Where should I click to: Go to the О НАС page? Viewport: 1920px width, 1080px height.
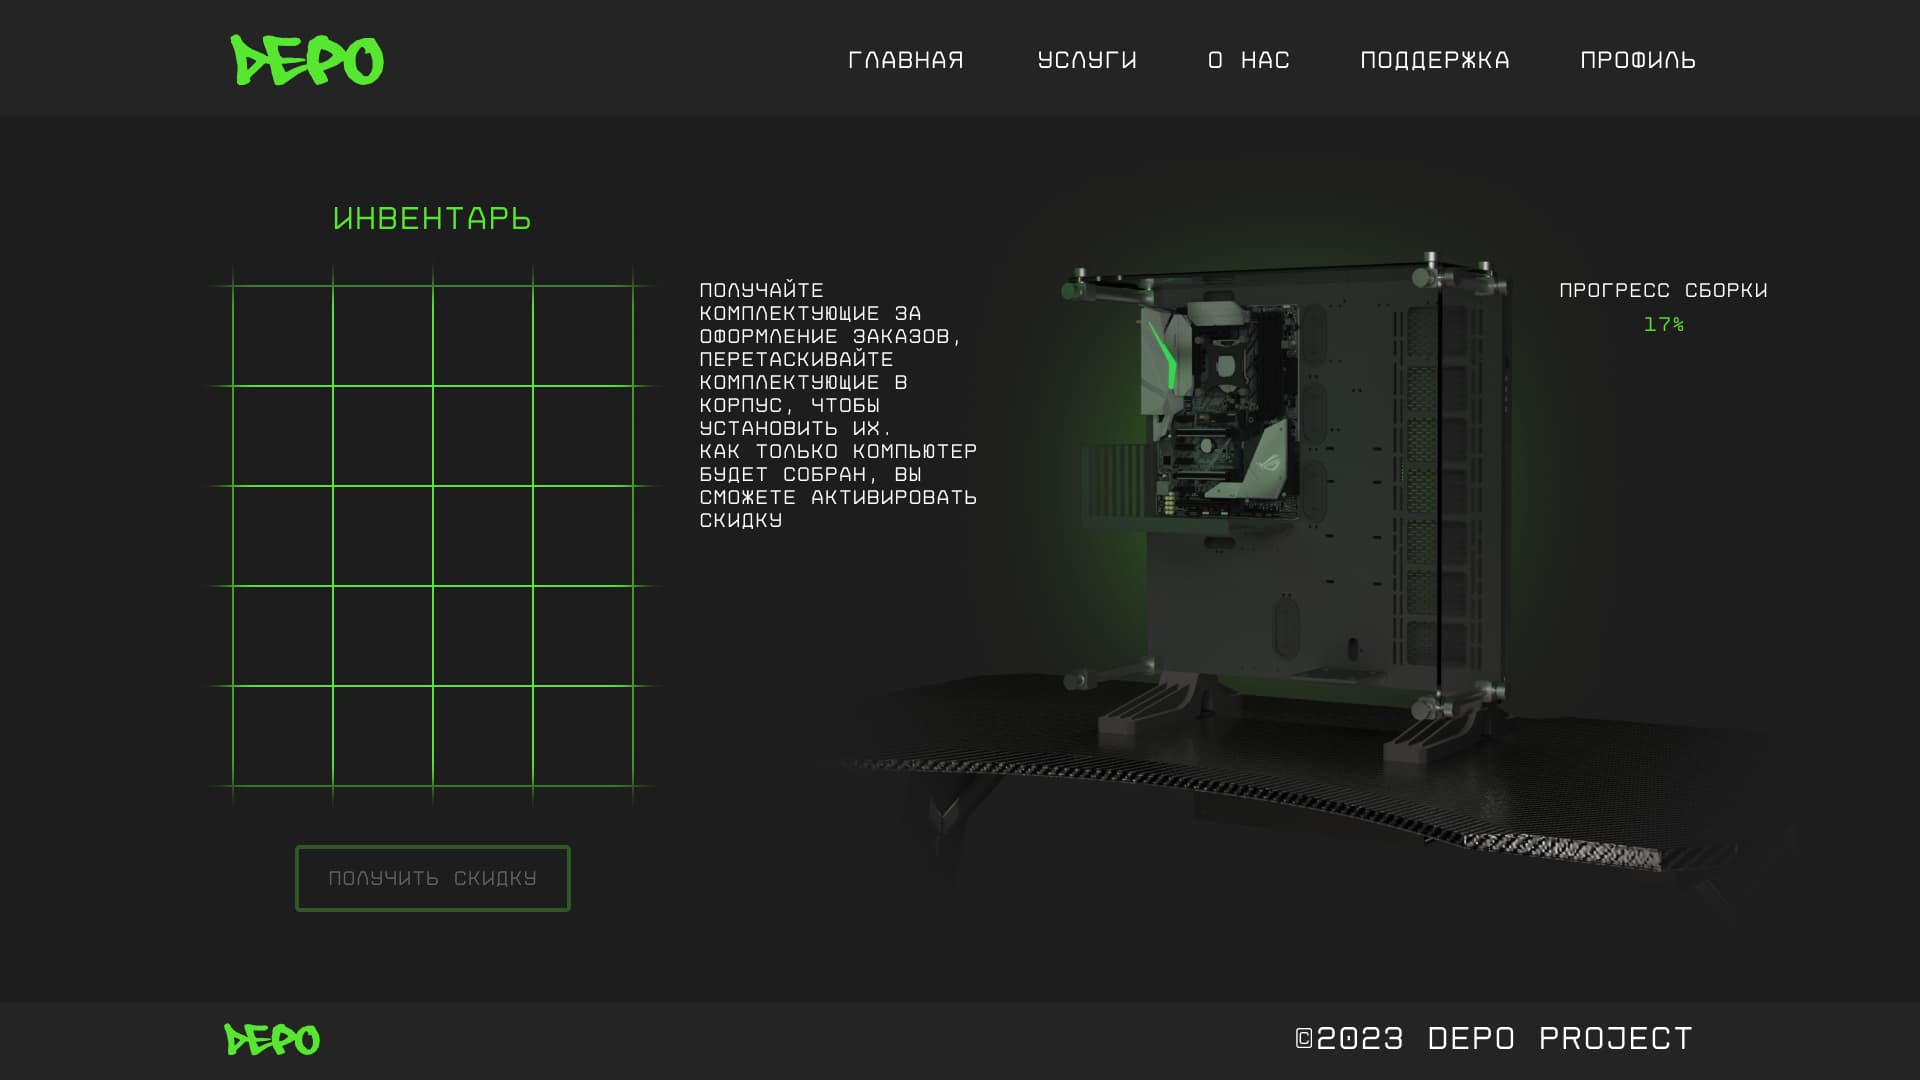(x=1248, y=60)
